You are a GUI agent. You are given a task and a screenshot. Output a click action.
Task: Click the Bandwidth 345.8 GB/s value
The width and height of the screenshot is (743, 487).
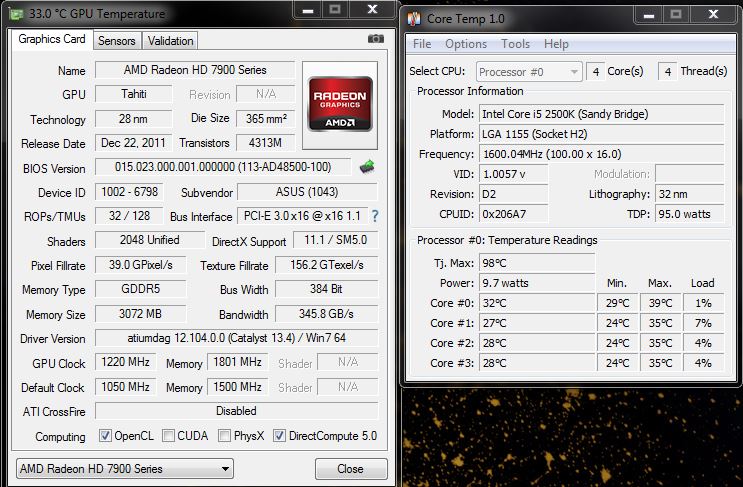(x=326, y=314)
